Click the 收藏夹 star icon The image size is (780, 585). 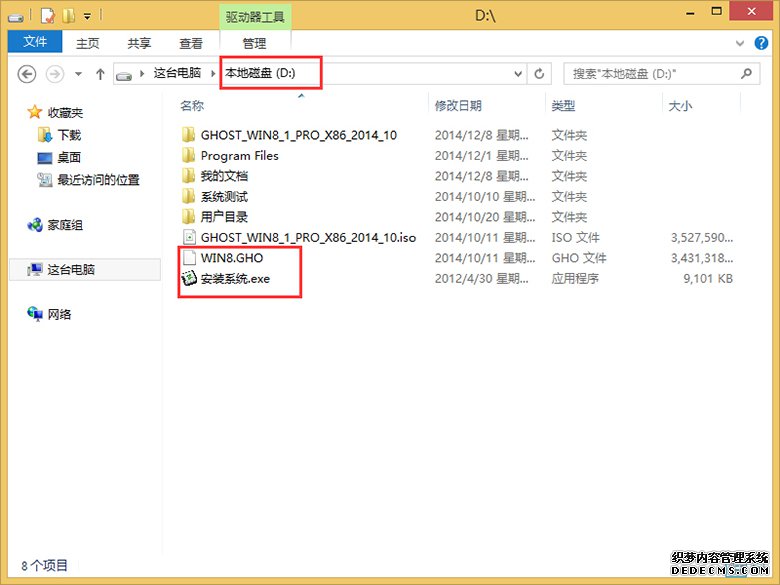pos(34,112)
